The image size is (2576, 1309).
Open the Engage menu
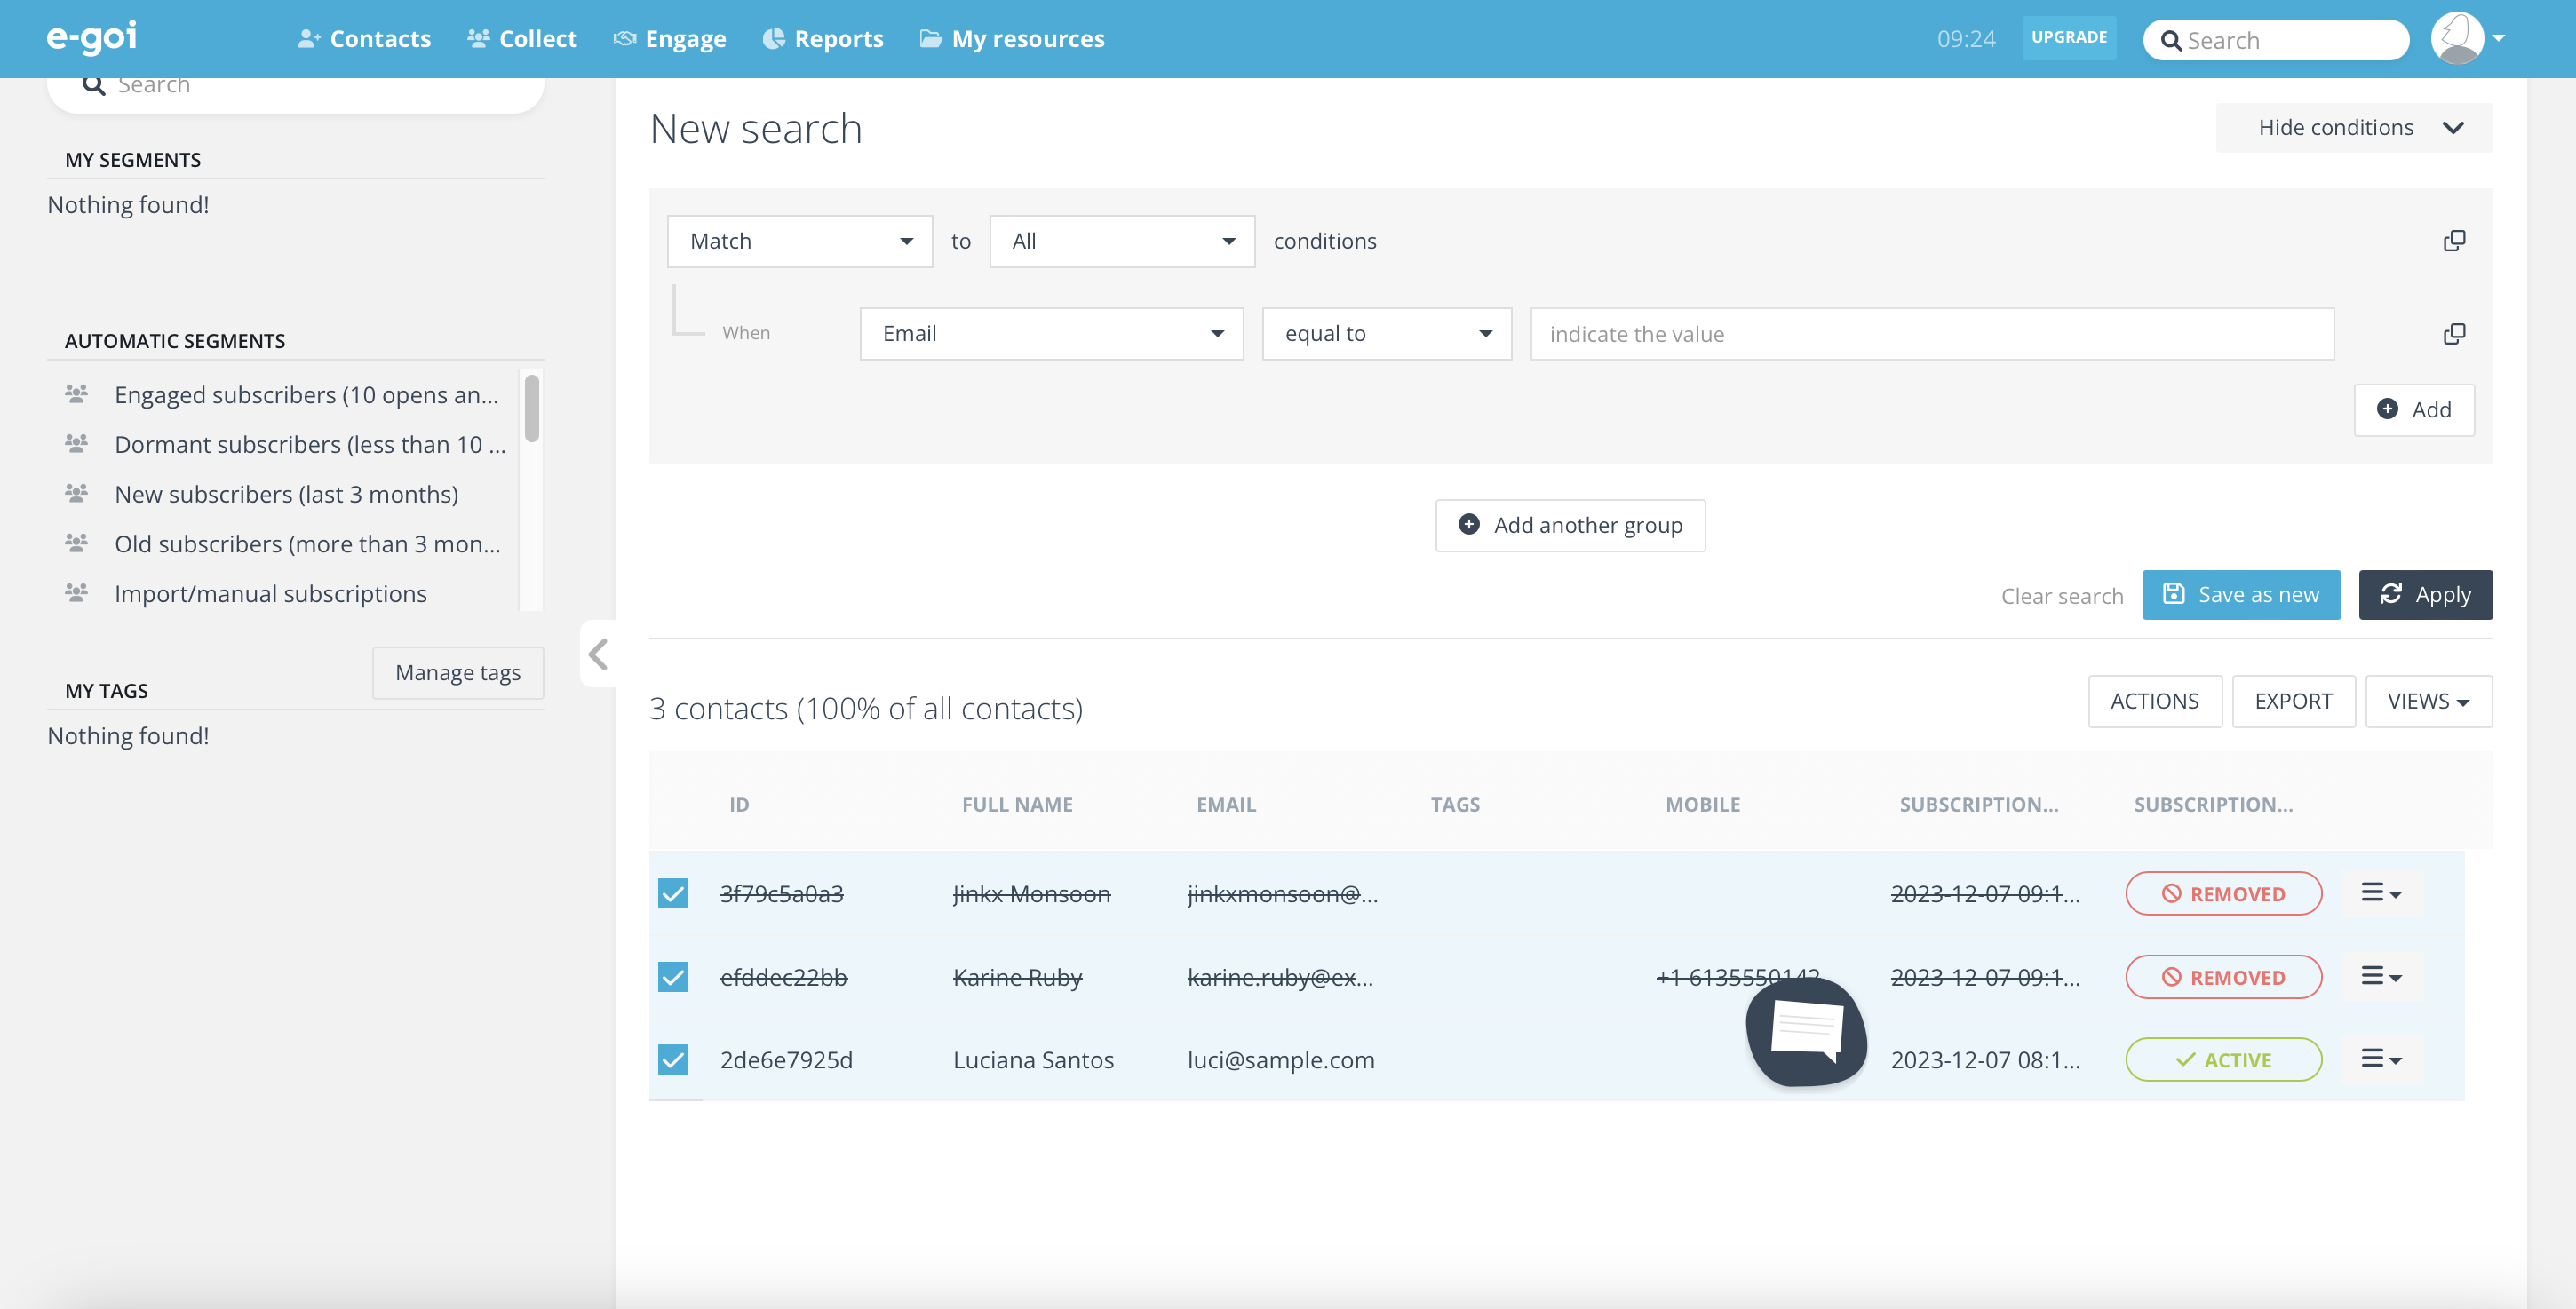(x=670, y=39)
